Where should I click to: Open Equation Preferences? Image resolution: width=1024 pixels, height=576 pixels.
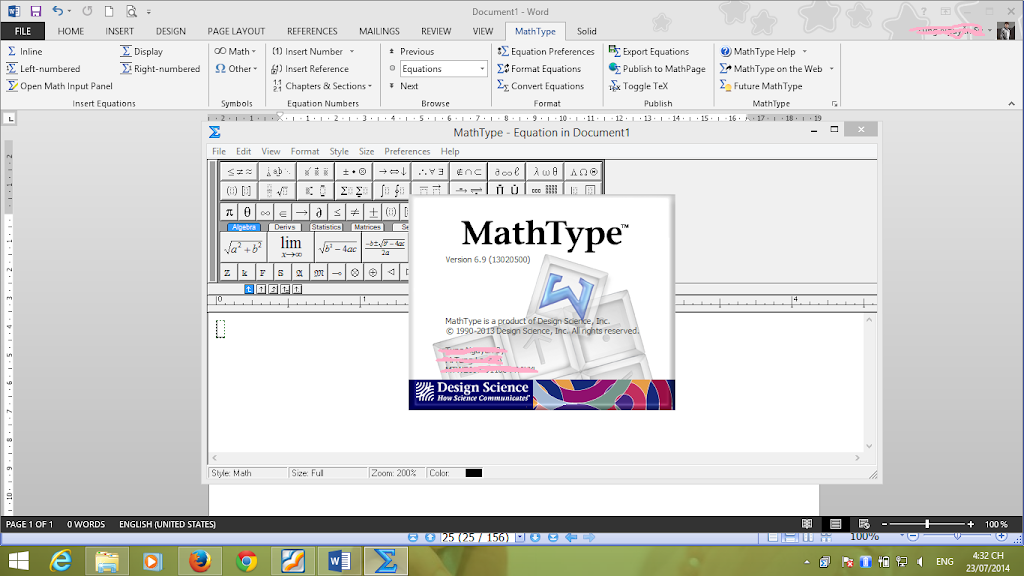click(546, 52)
